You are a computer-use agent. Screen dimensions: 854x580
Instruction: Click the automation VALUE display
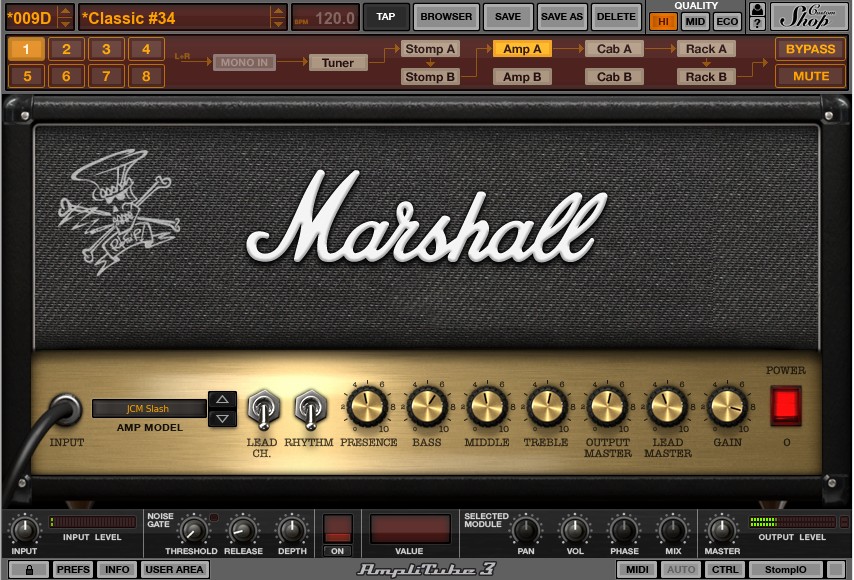tap(410, 528)
